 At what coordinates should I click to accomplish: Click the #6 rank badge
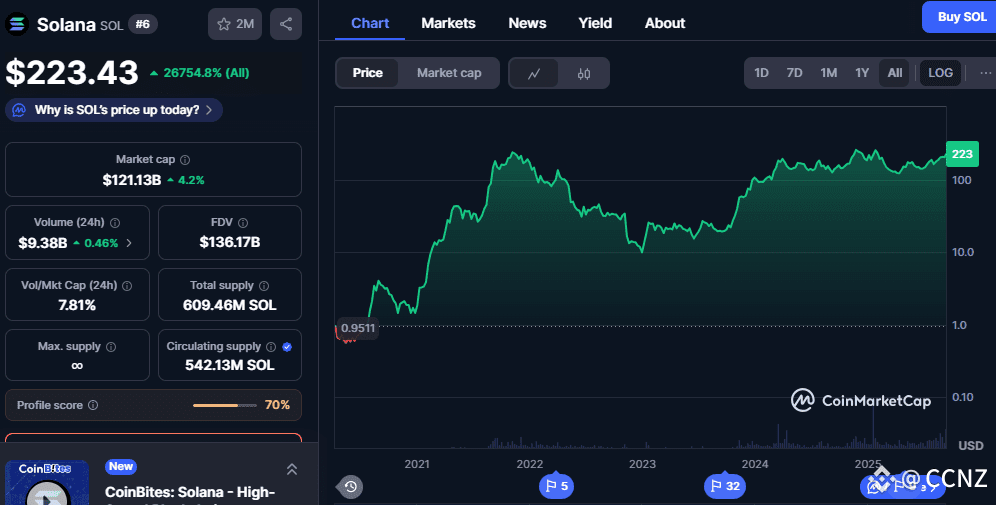click(x=143, y=24)
